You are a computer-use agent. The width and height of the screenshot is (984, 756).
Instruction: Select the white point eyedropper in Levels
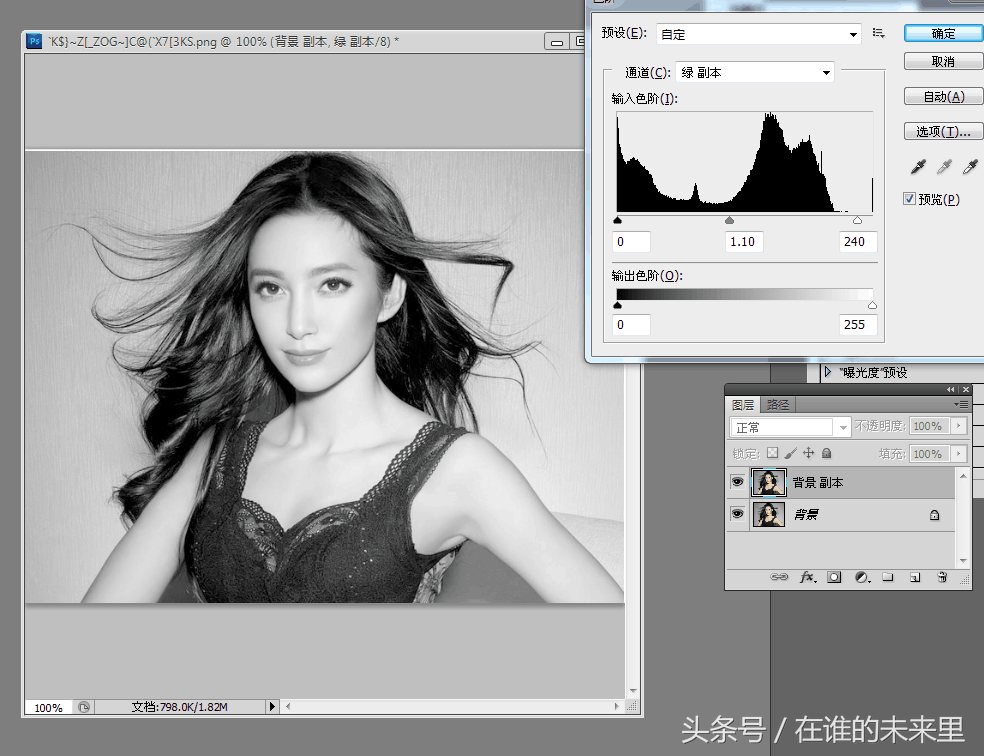pyautogui.click(x=969, y=167)
